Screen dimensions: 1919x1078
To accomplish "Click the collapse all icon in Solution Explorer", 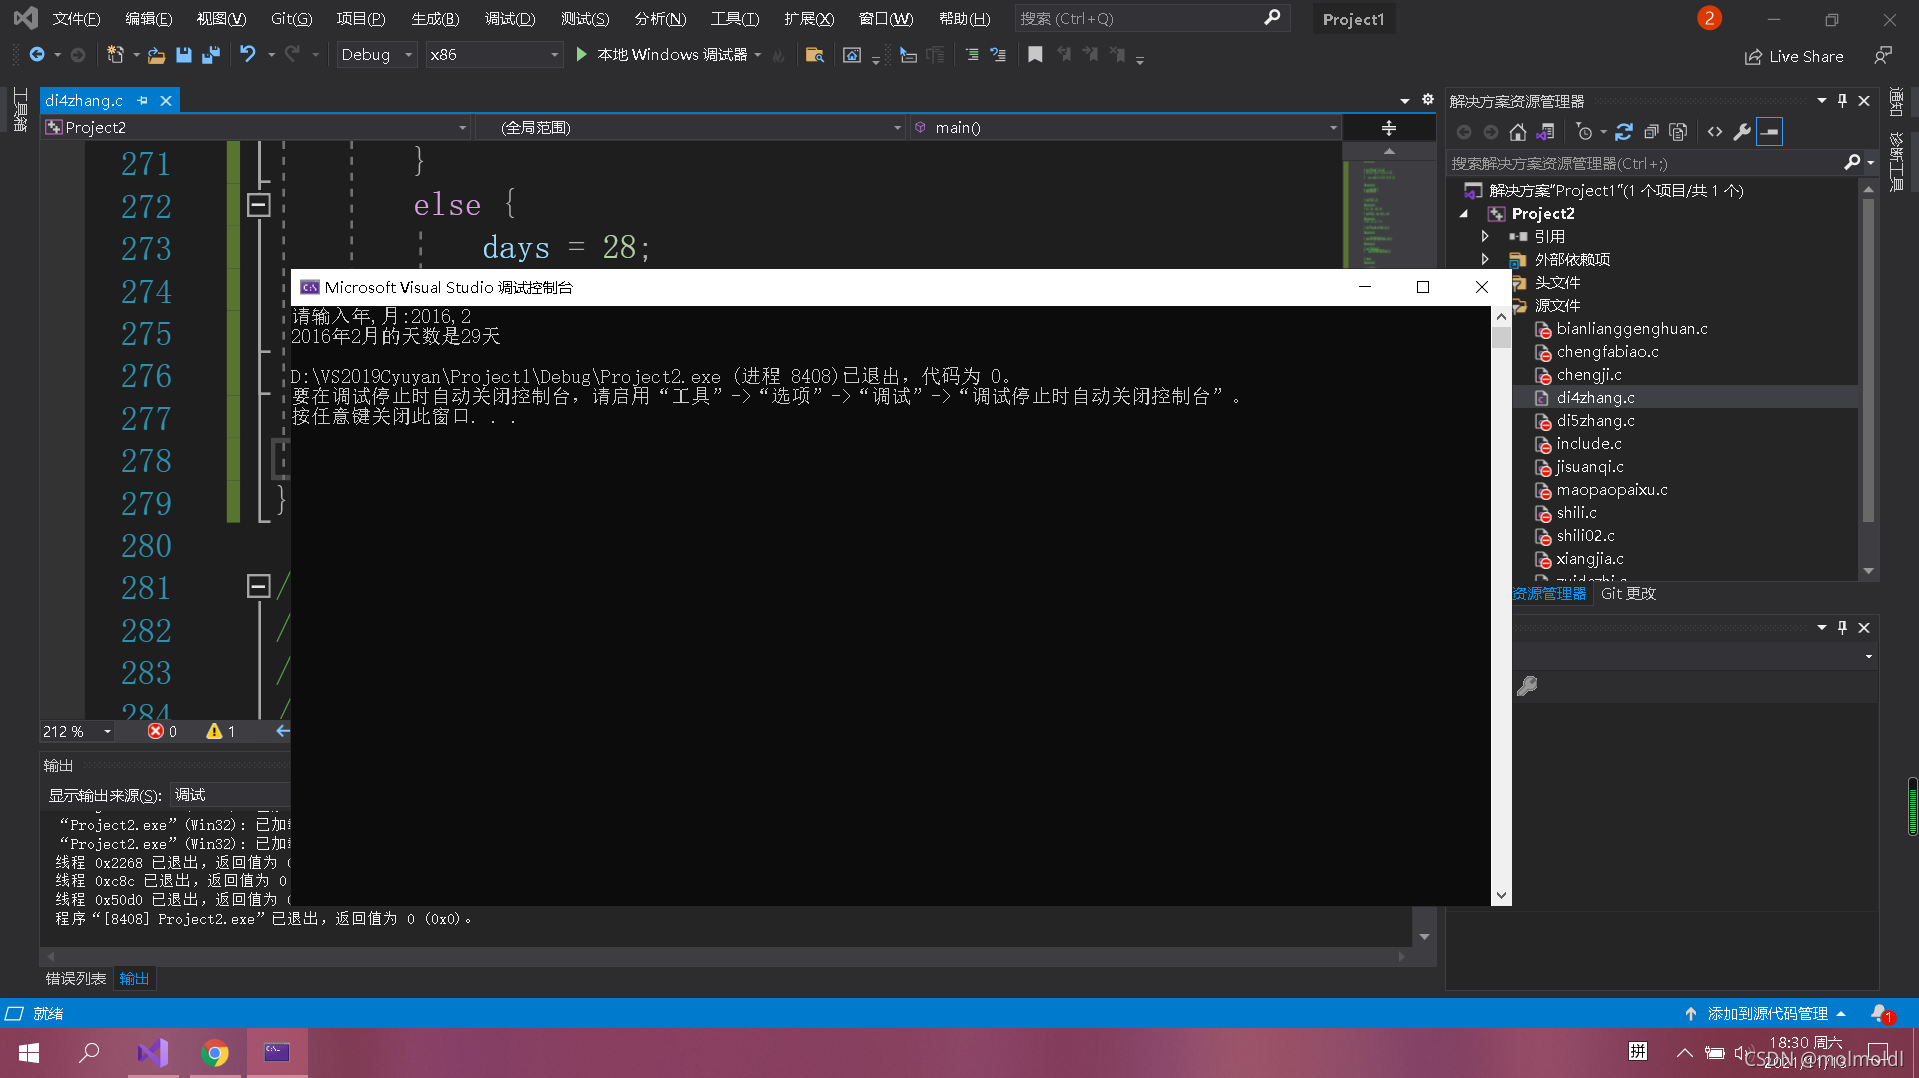I will click(x=1651, y=132).
